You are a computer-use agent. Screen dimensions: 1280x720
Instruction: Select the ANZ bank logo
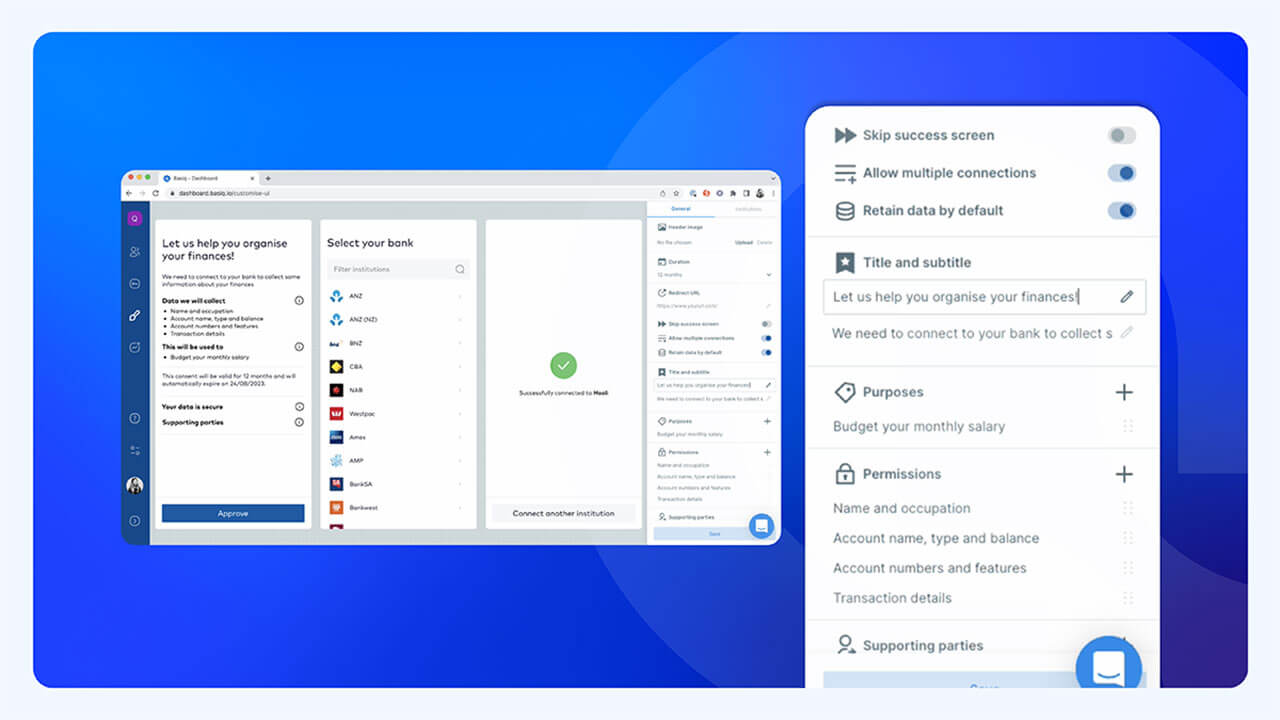[334, 296]
